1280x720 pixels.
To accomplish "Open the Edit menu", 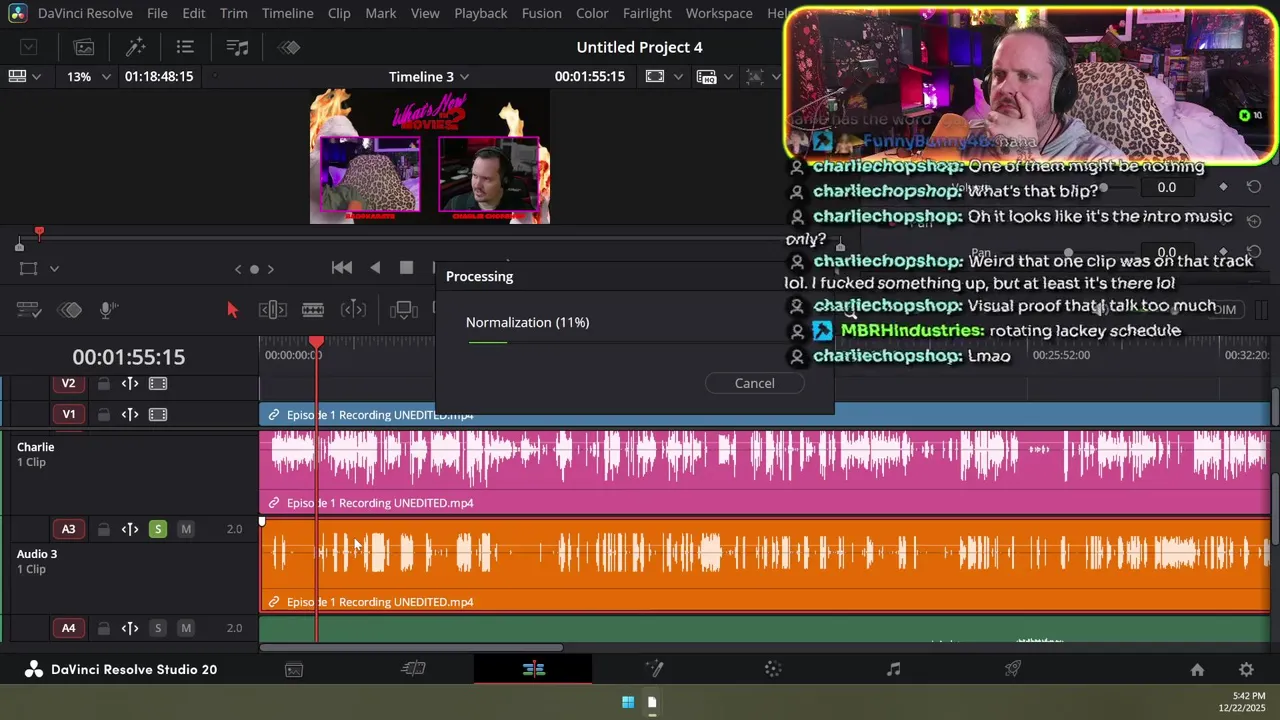I will (x=194, y=13).
